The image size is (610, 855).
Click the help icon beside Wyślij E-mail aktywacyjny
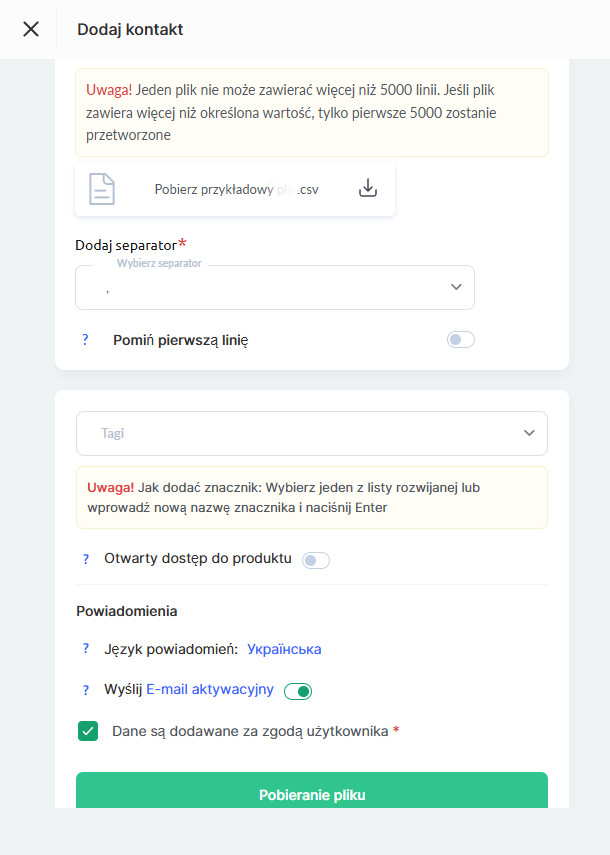[85, 690]
